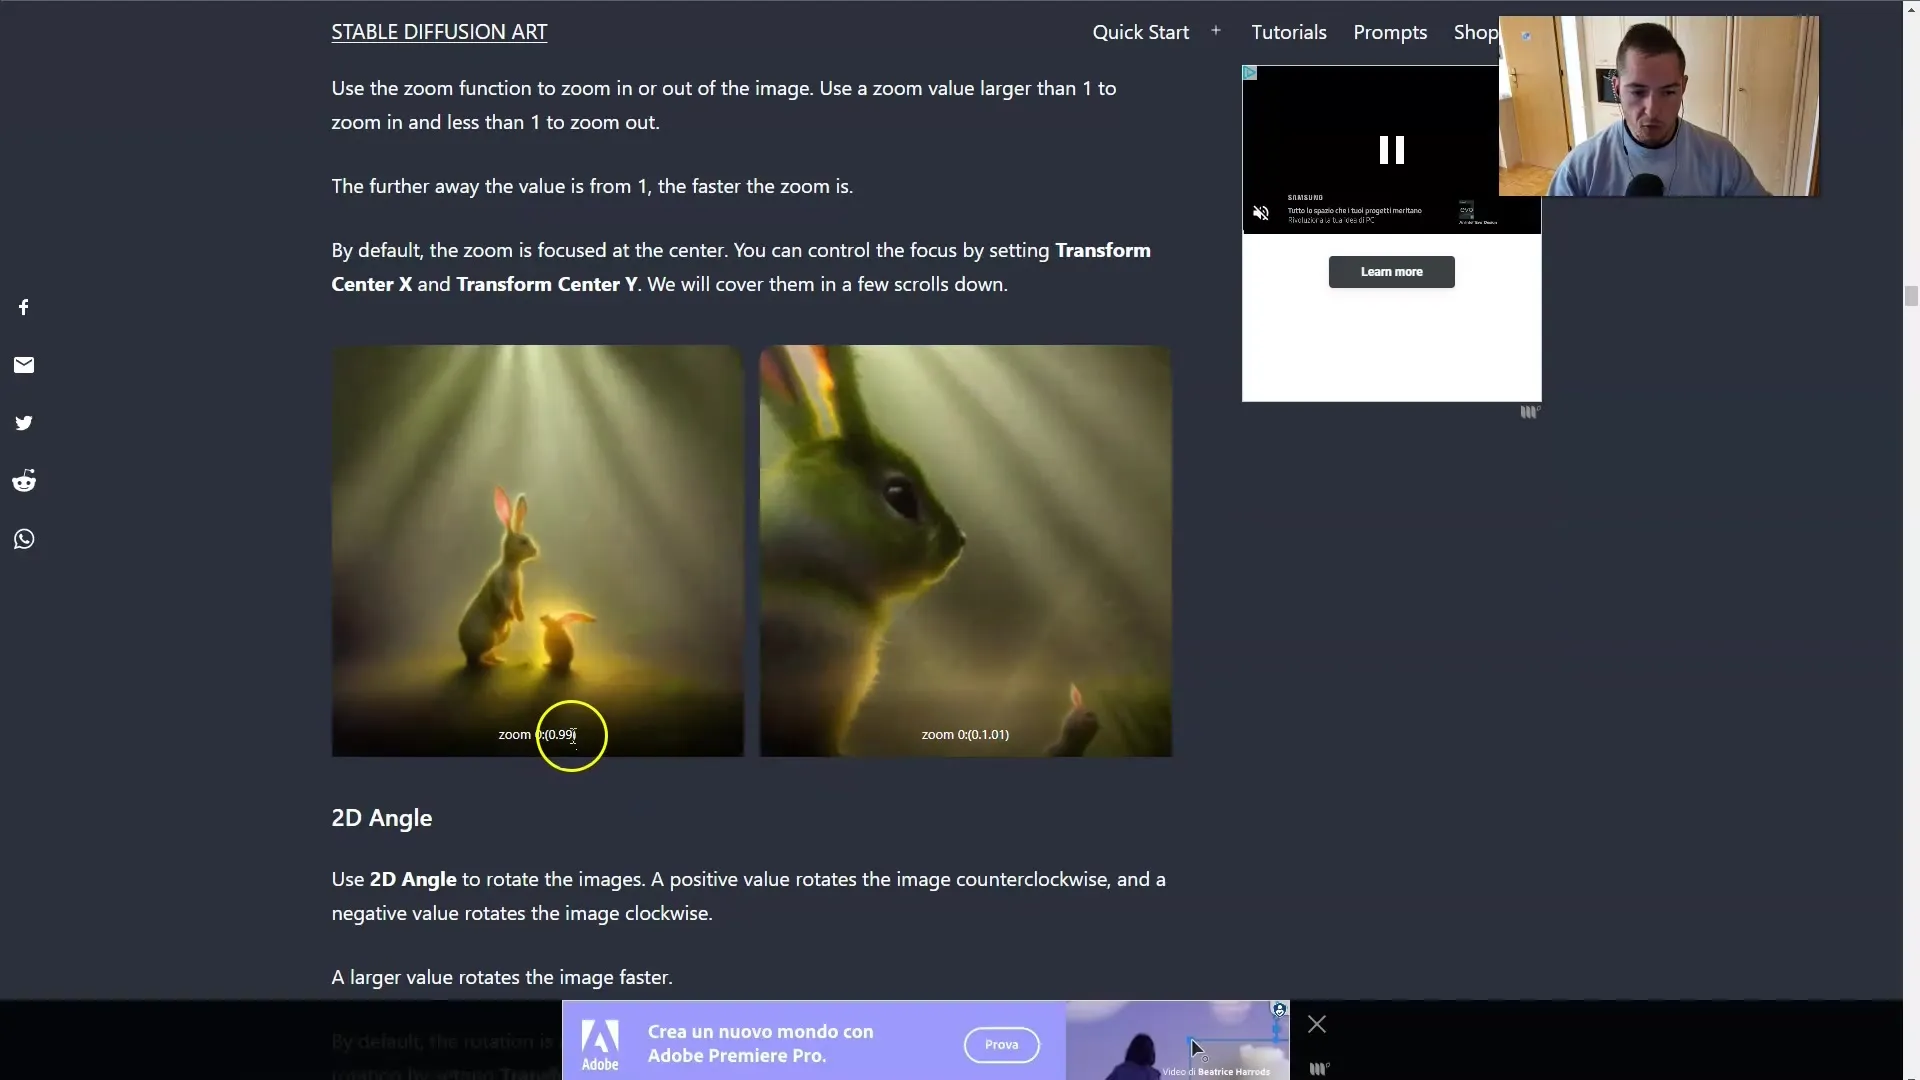
Task: Select the Twitter share icon
Action: (24, 422)
